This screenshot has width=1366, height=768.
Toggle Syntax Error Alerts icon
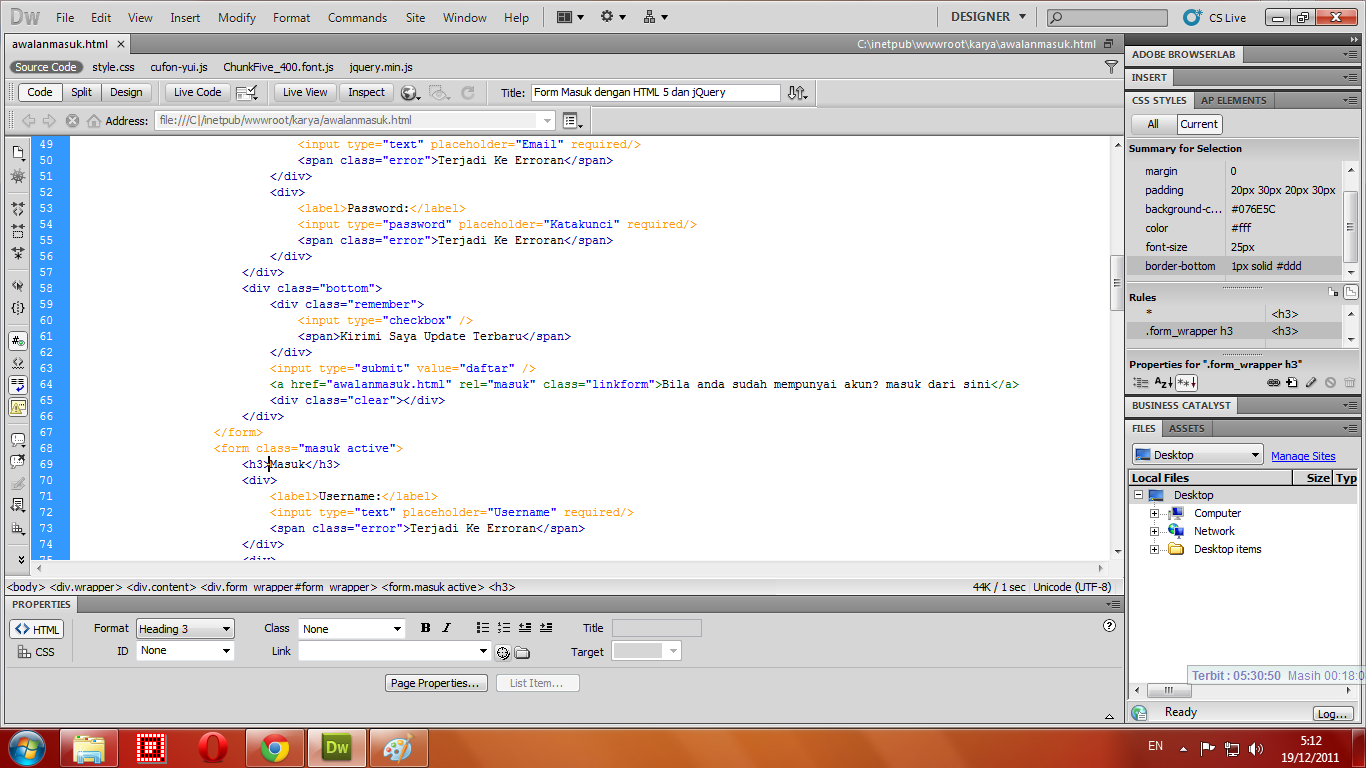17,407
